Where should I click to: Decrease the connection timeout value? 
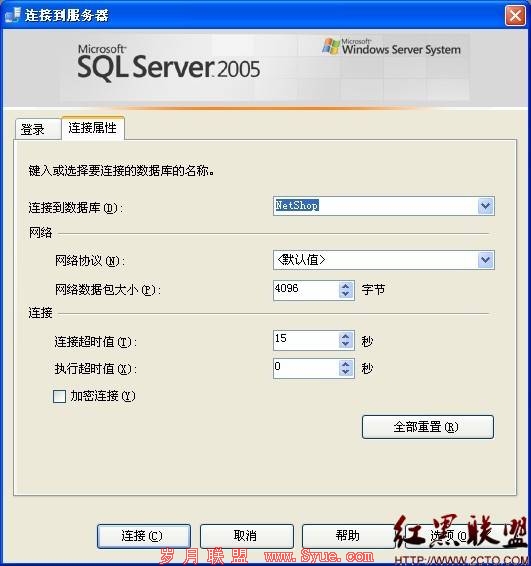point(345,344)
